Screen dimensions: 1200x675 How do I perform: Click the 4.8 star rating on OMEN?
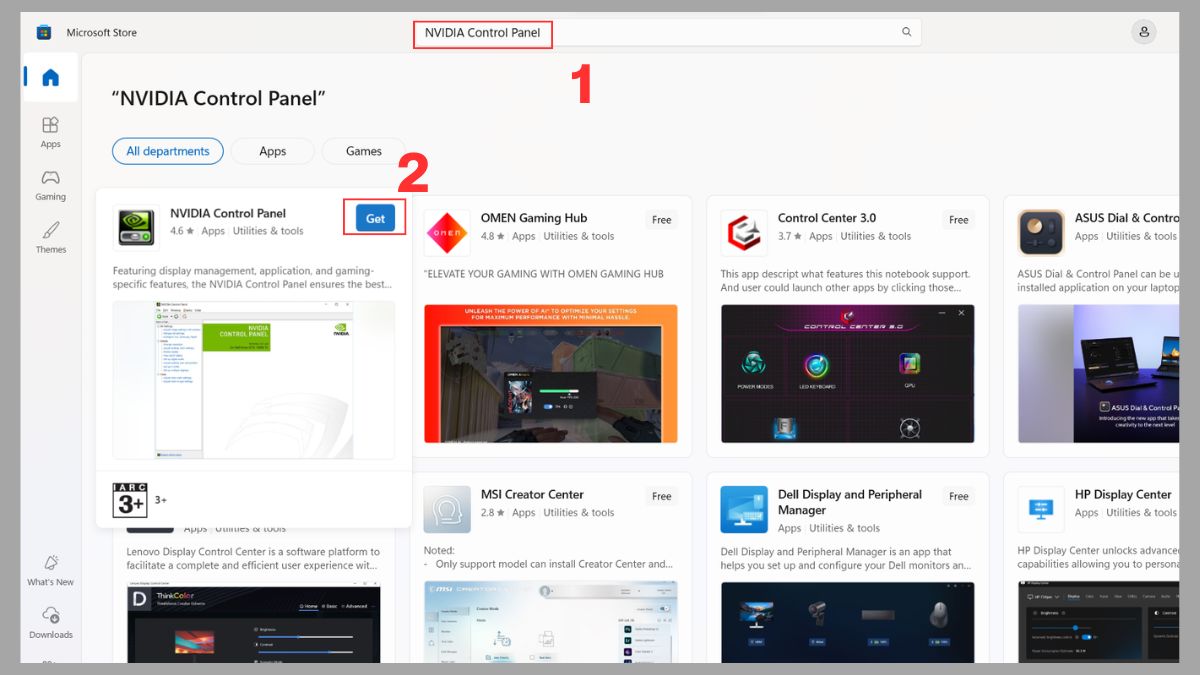pos(492,237)
